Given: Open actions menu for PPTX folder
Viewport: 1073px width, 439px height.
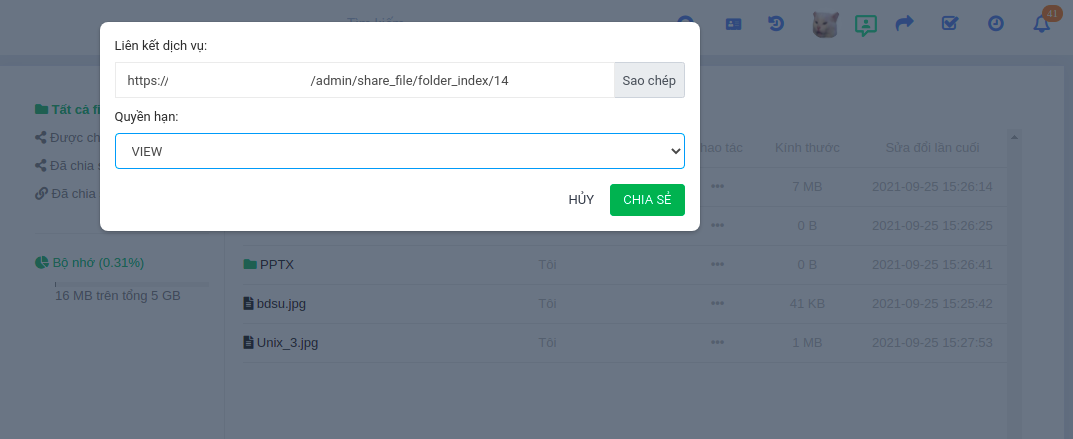Looking at the screenshot, I should 717,265.
